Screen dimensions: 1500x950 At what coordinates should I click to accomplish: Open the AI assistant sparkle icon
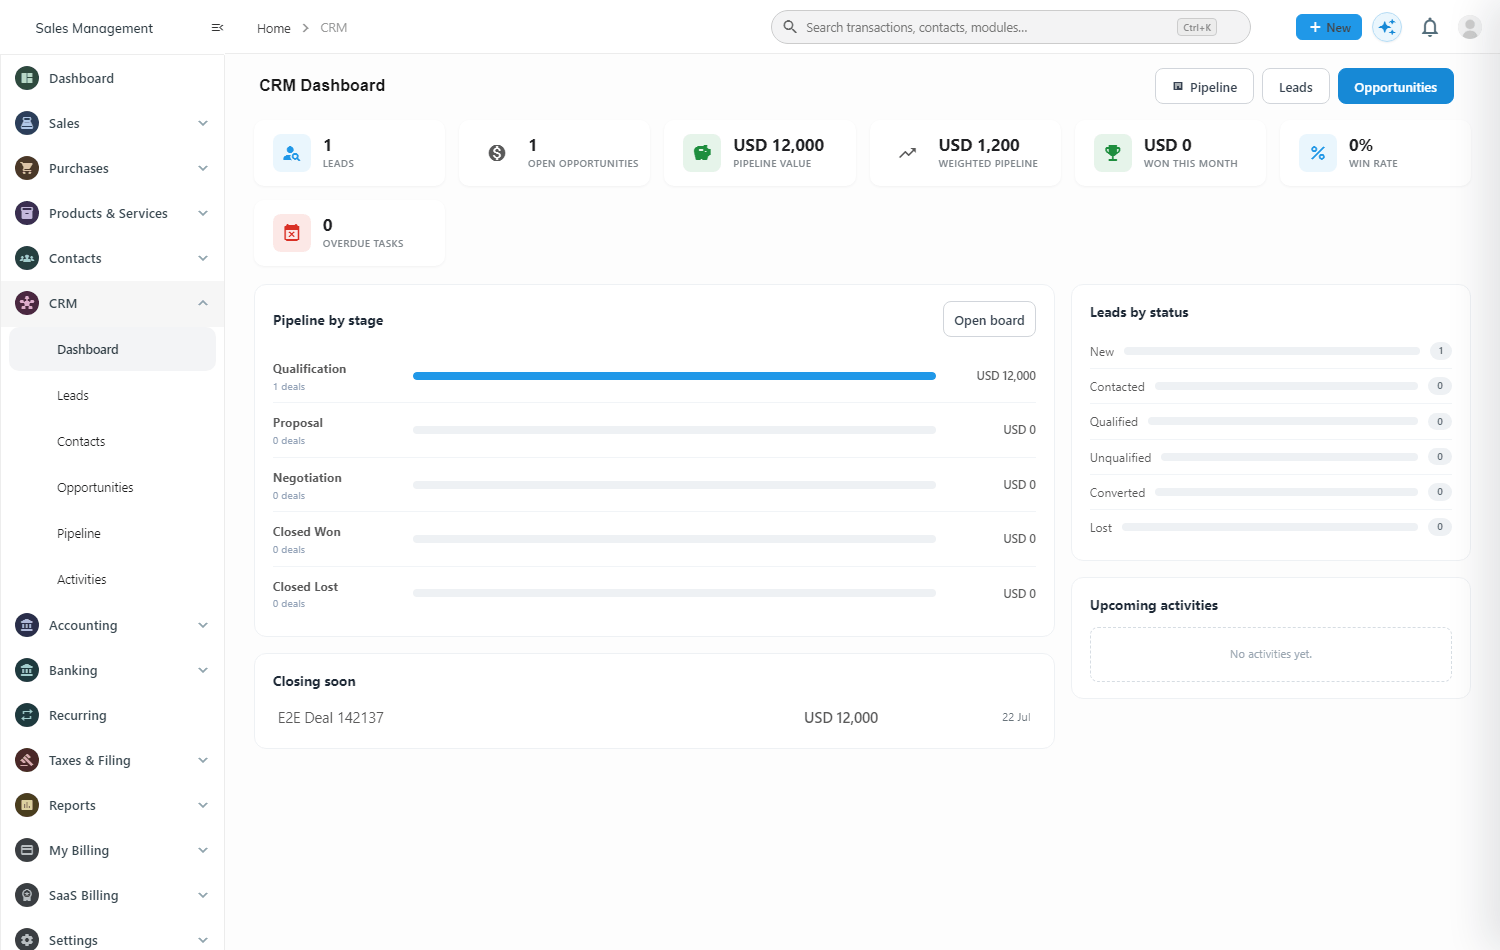point(1387,27)
